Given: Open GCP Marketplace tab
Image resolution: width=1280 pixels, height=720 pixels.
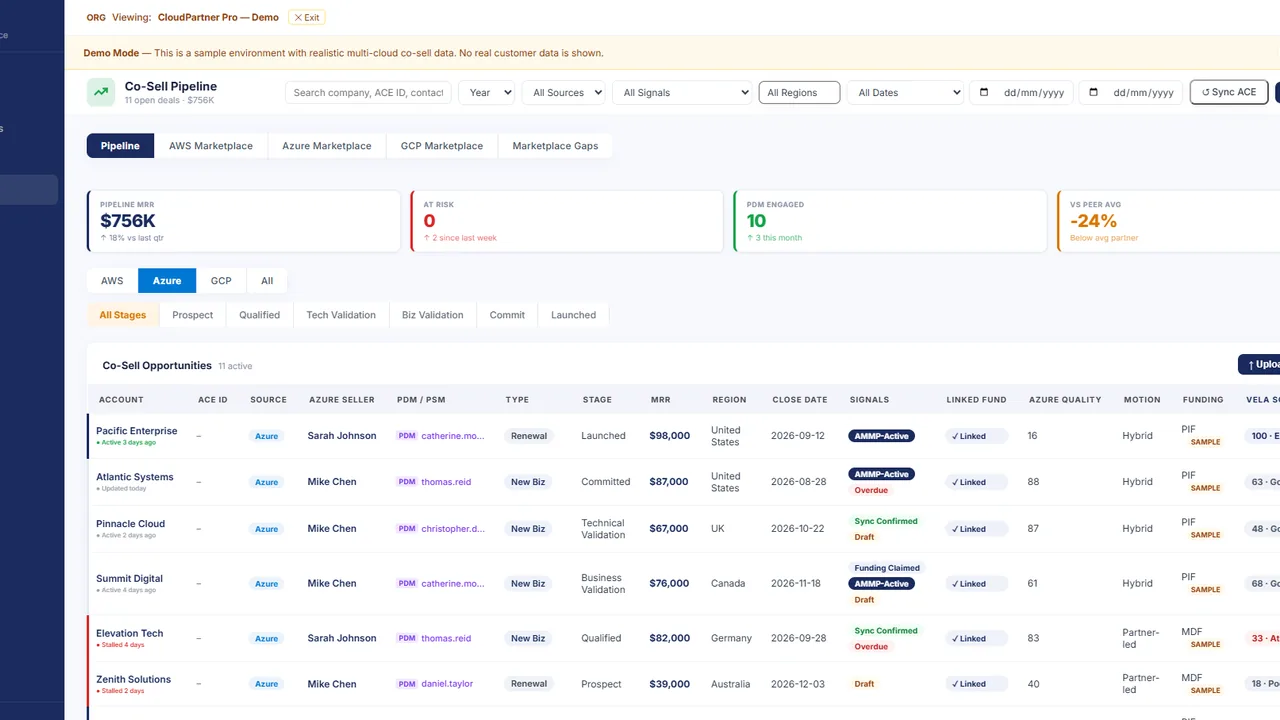Looking at the screenshot, I should coord(442,146).
